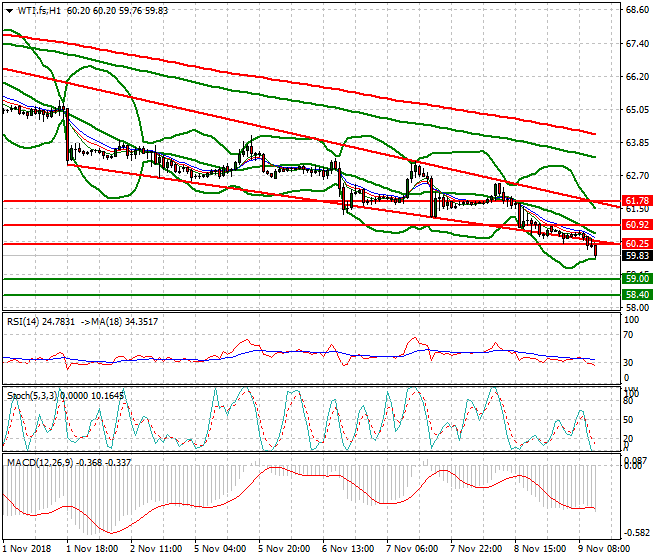Click the 60.92 red price level label
This screenshot has height=560, width=660.
click(x=637, y=225)
